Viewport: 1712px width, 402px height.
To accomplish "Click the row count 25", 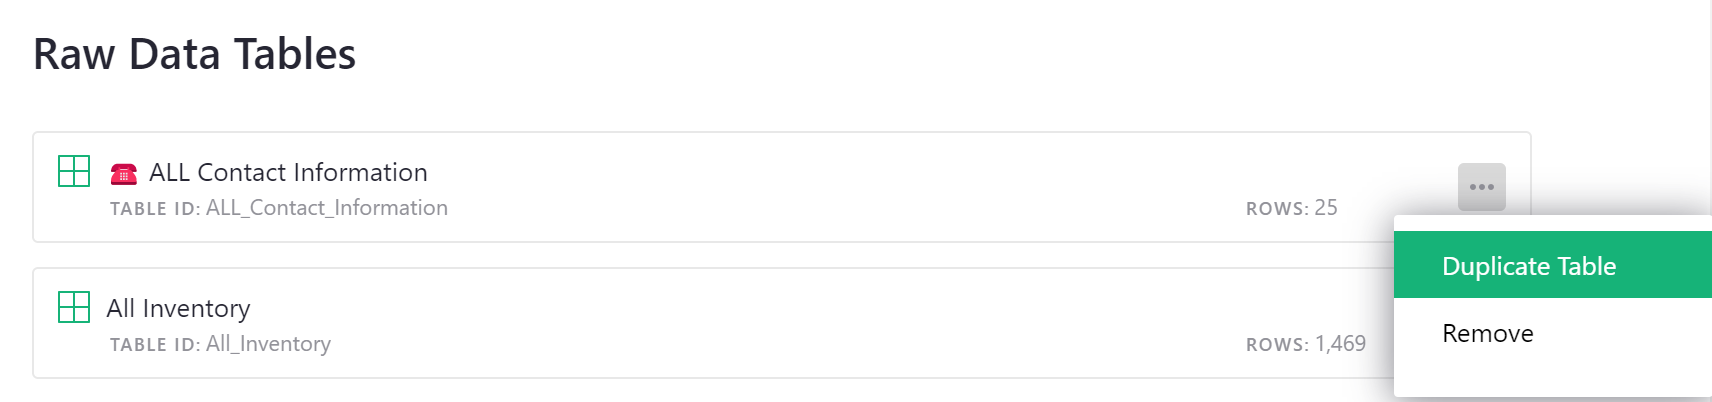I will click(x=1325, y=208).
